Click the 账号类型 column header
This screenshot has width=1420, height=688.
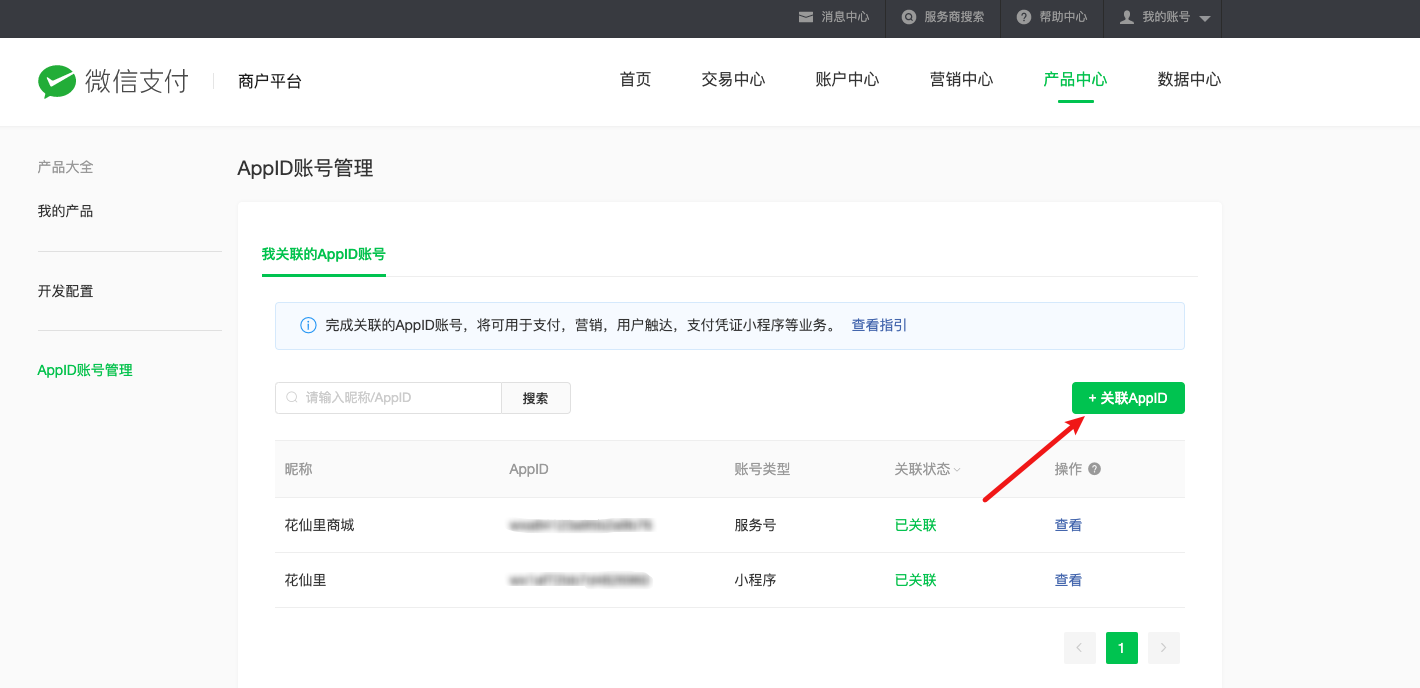tap(762, 469)
